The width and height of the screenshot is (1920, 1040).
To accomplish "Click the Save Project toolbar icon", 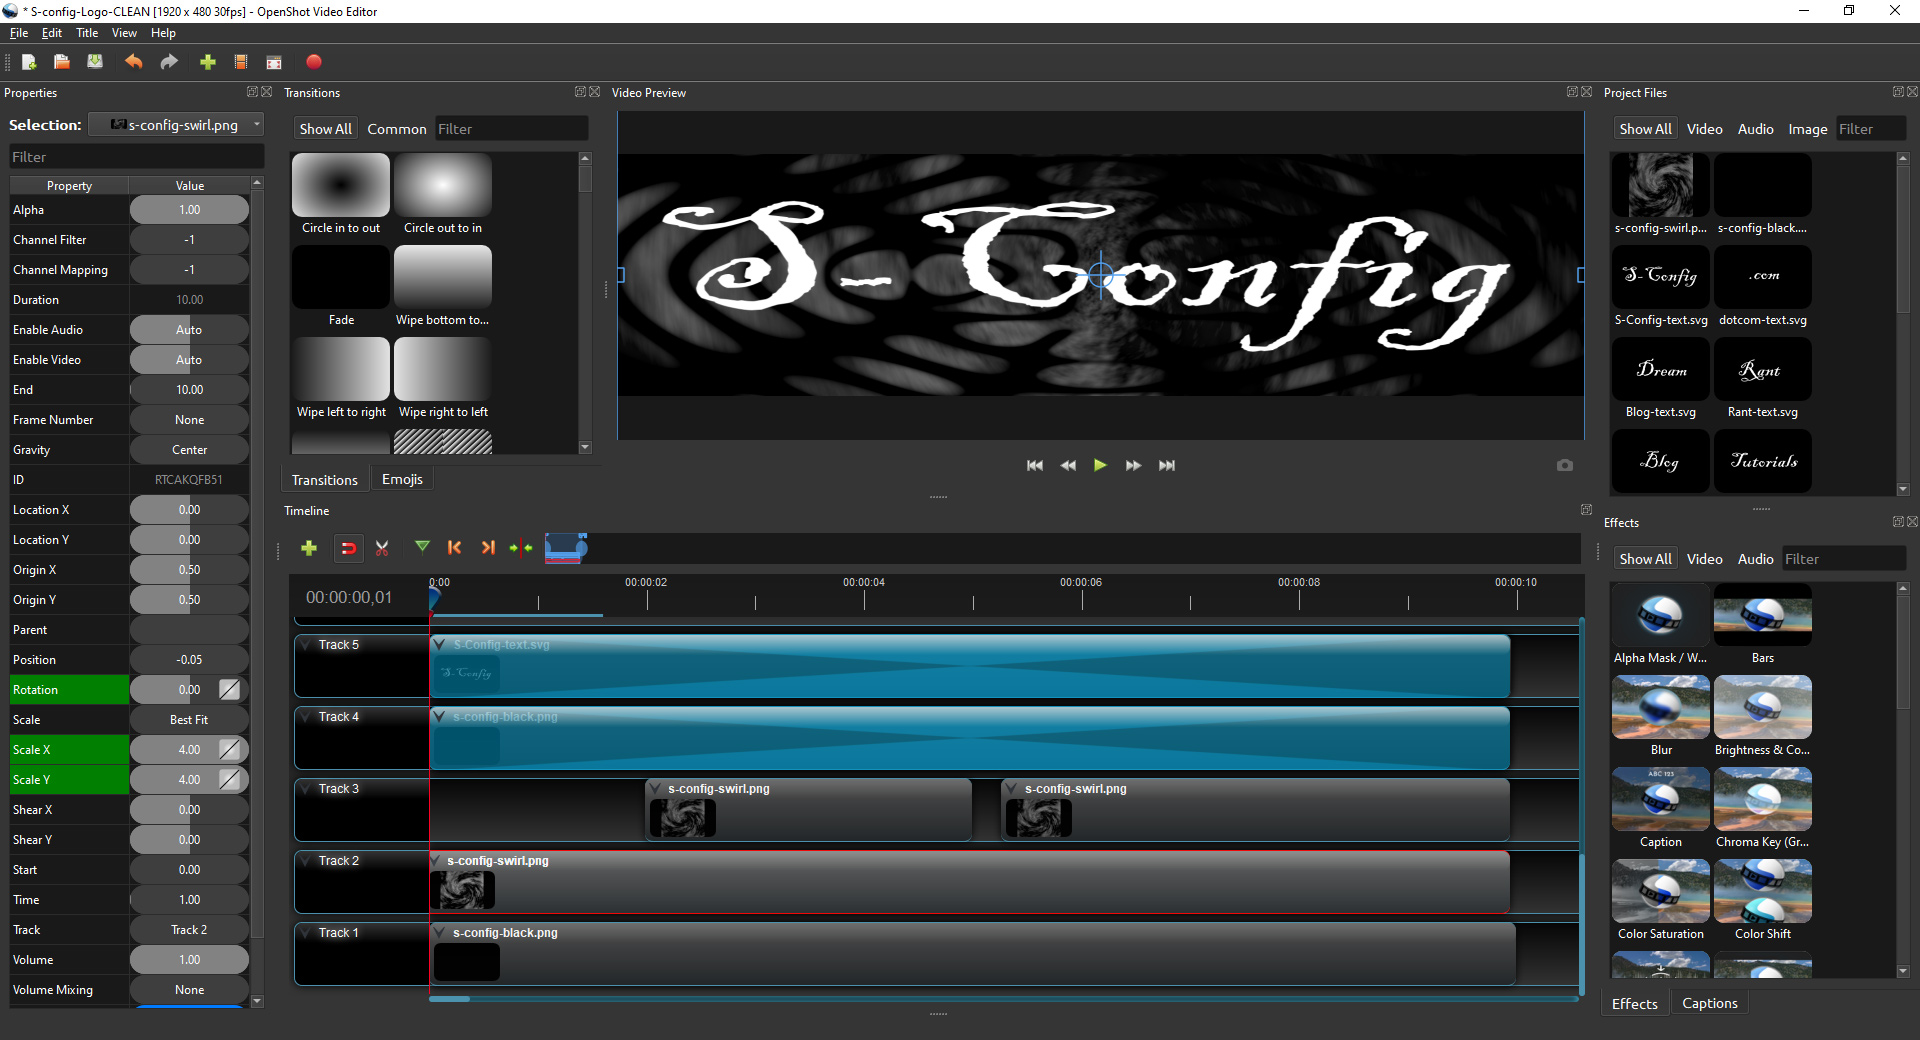I will [x=95, y=62].
